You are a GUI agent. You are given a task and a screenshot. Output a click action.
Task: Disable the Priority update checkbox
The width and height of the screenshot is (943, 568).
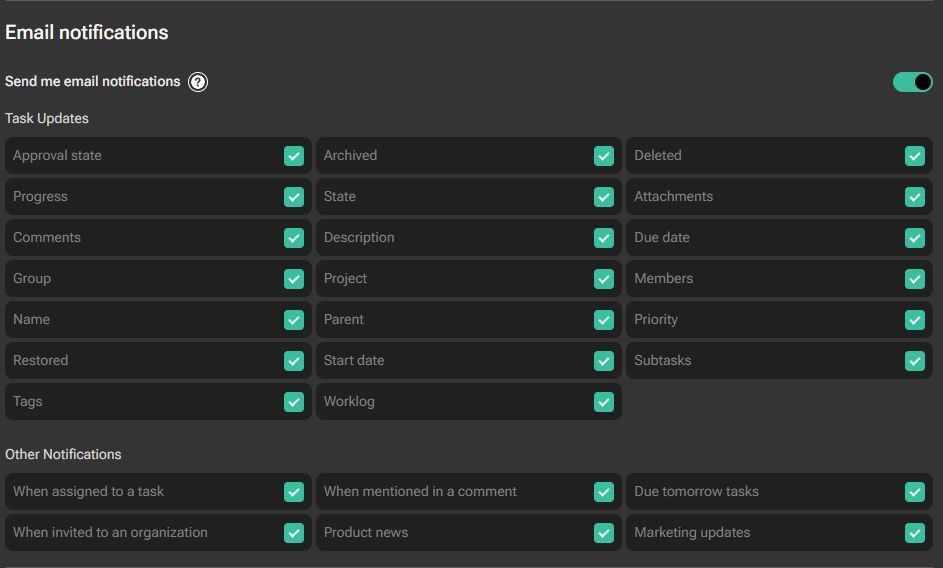coord(915,320)
